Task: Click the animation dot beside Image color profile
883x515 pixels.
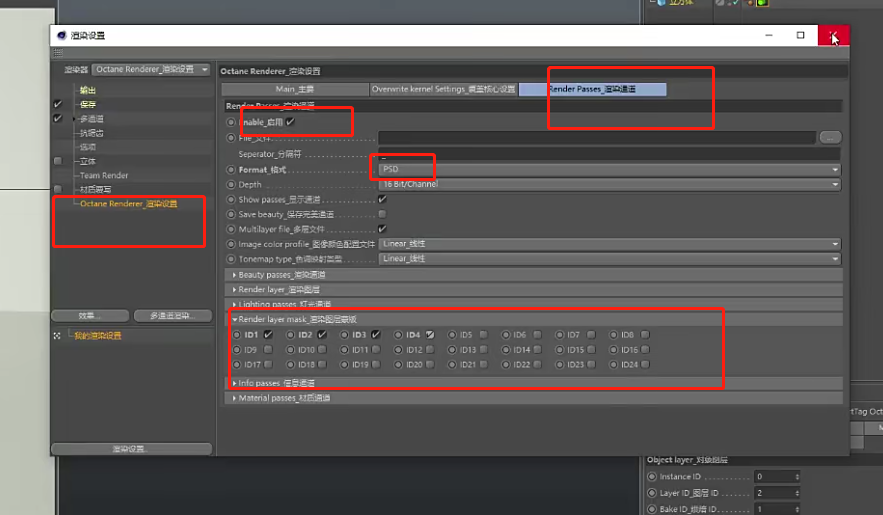Action: pyautogui.click(x=231, y=244)
